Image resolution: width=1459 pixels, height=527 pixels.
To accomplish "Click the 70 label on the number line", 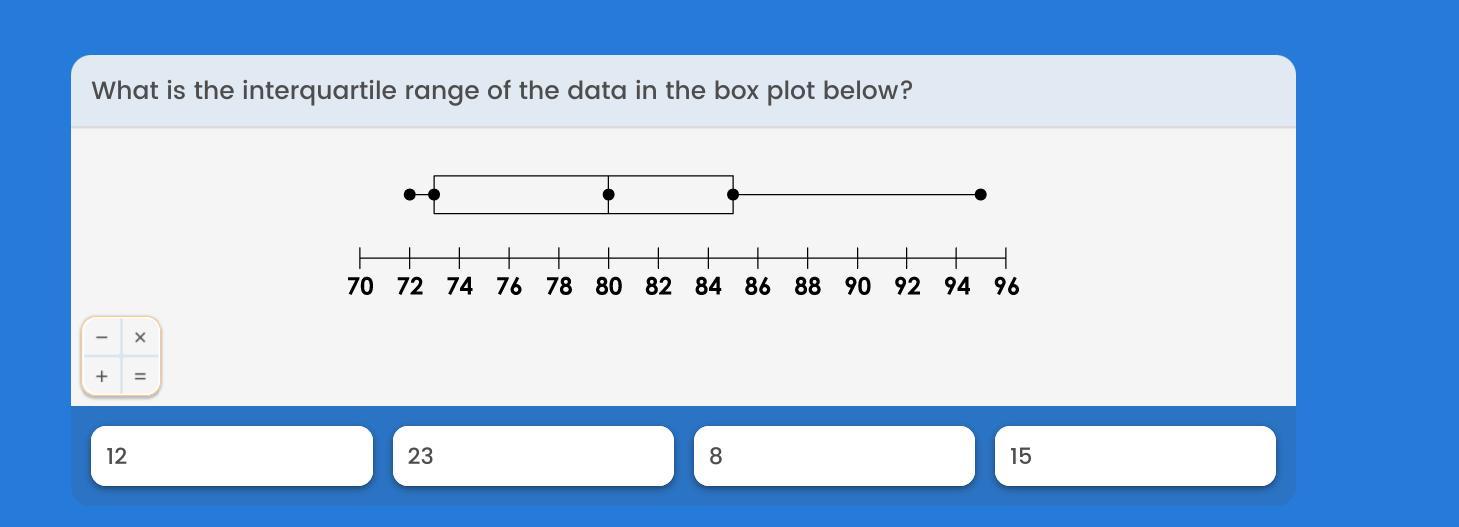I will (x=360, y=287).
